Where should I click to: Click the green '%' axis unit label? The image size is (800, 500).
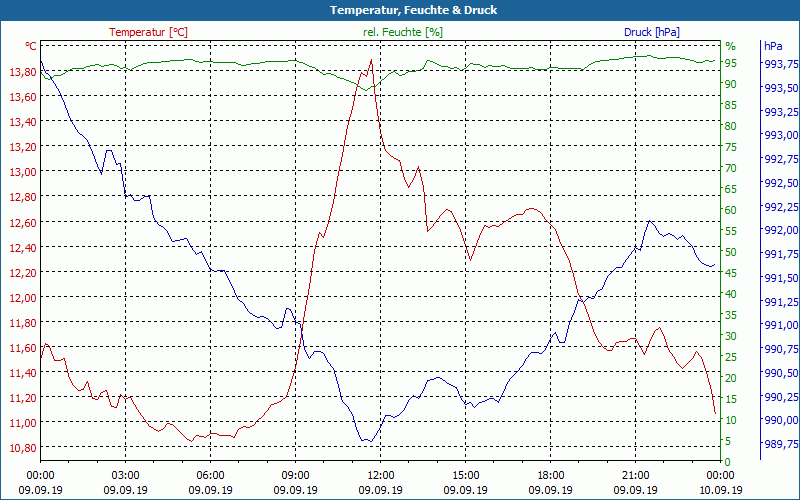click(x=731, y=46)
